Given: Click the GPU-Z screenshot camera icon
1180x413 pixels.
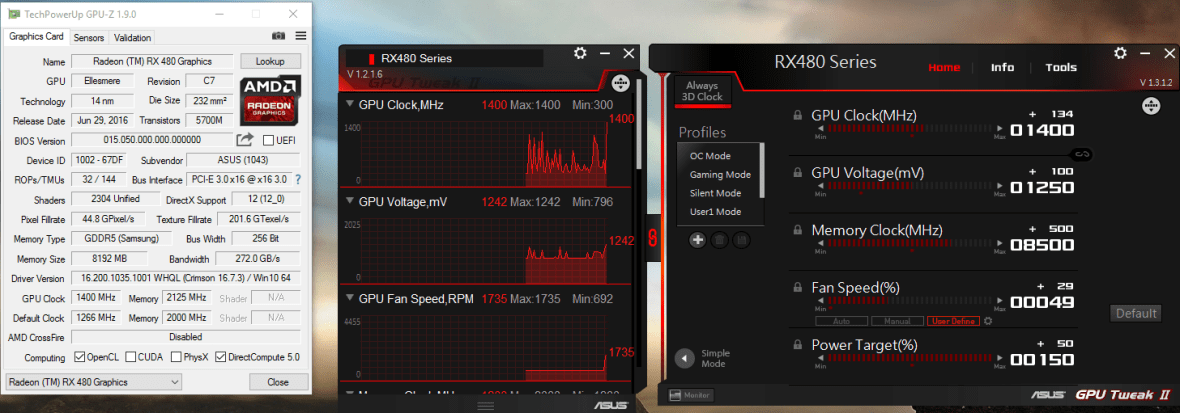Looking at the screenshot, I should coord(277,37).
